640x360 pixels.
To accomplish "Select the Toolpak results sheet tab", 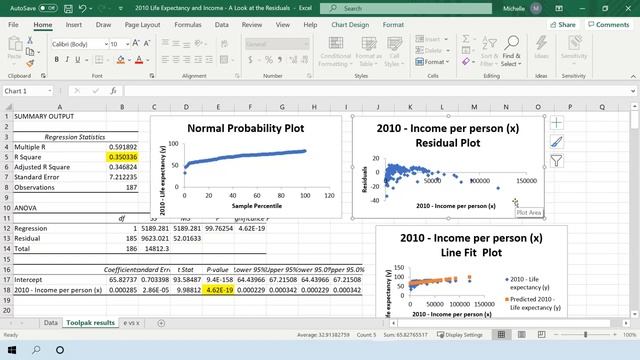I will click(90, 322).
